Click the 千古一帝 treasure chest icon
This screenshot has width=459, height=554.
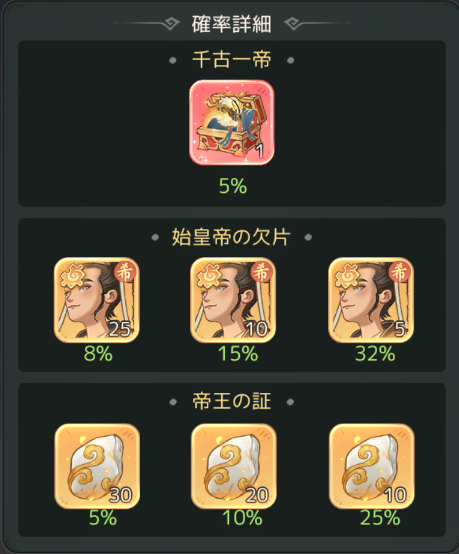(232, 122)
